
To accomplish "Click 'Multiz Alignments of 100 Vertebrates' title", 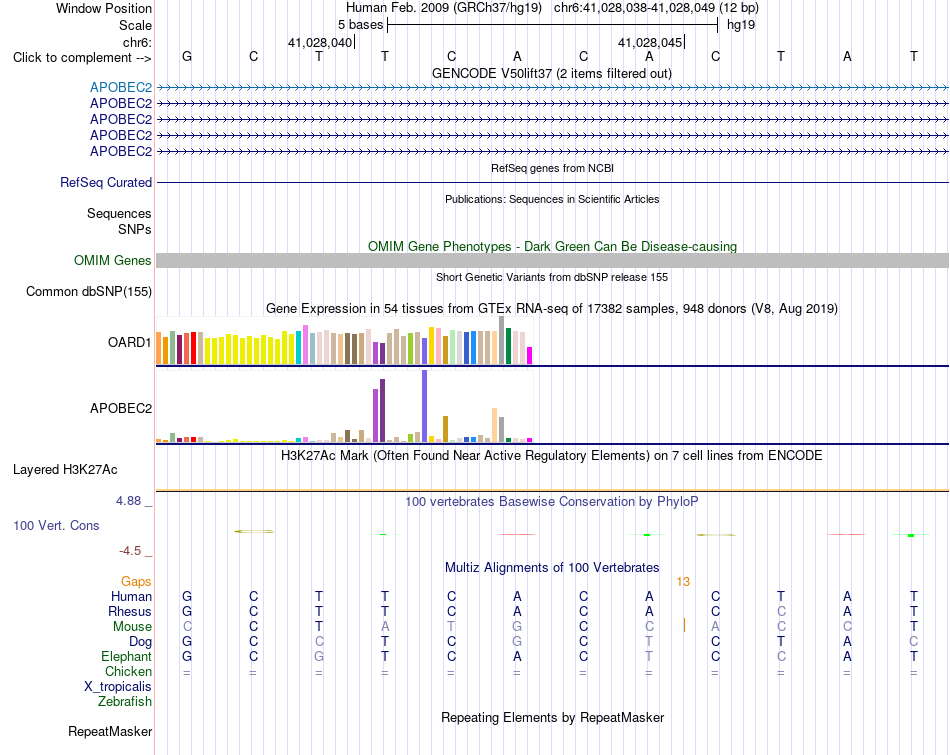I will (x=552, y=568).
